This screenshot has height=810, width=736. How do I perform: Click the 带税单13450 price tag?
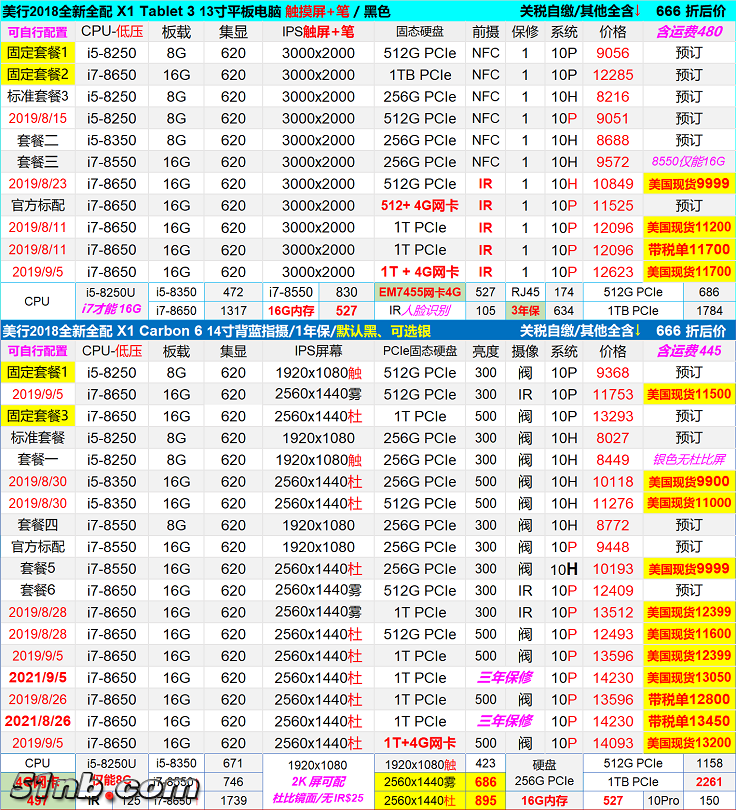pyautogui.click(x=688, y=721)
